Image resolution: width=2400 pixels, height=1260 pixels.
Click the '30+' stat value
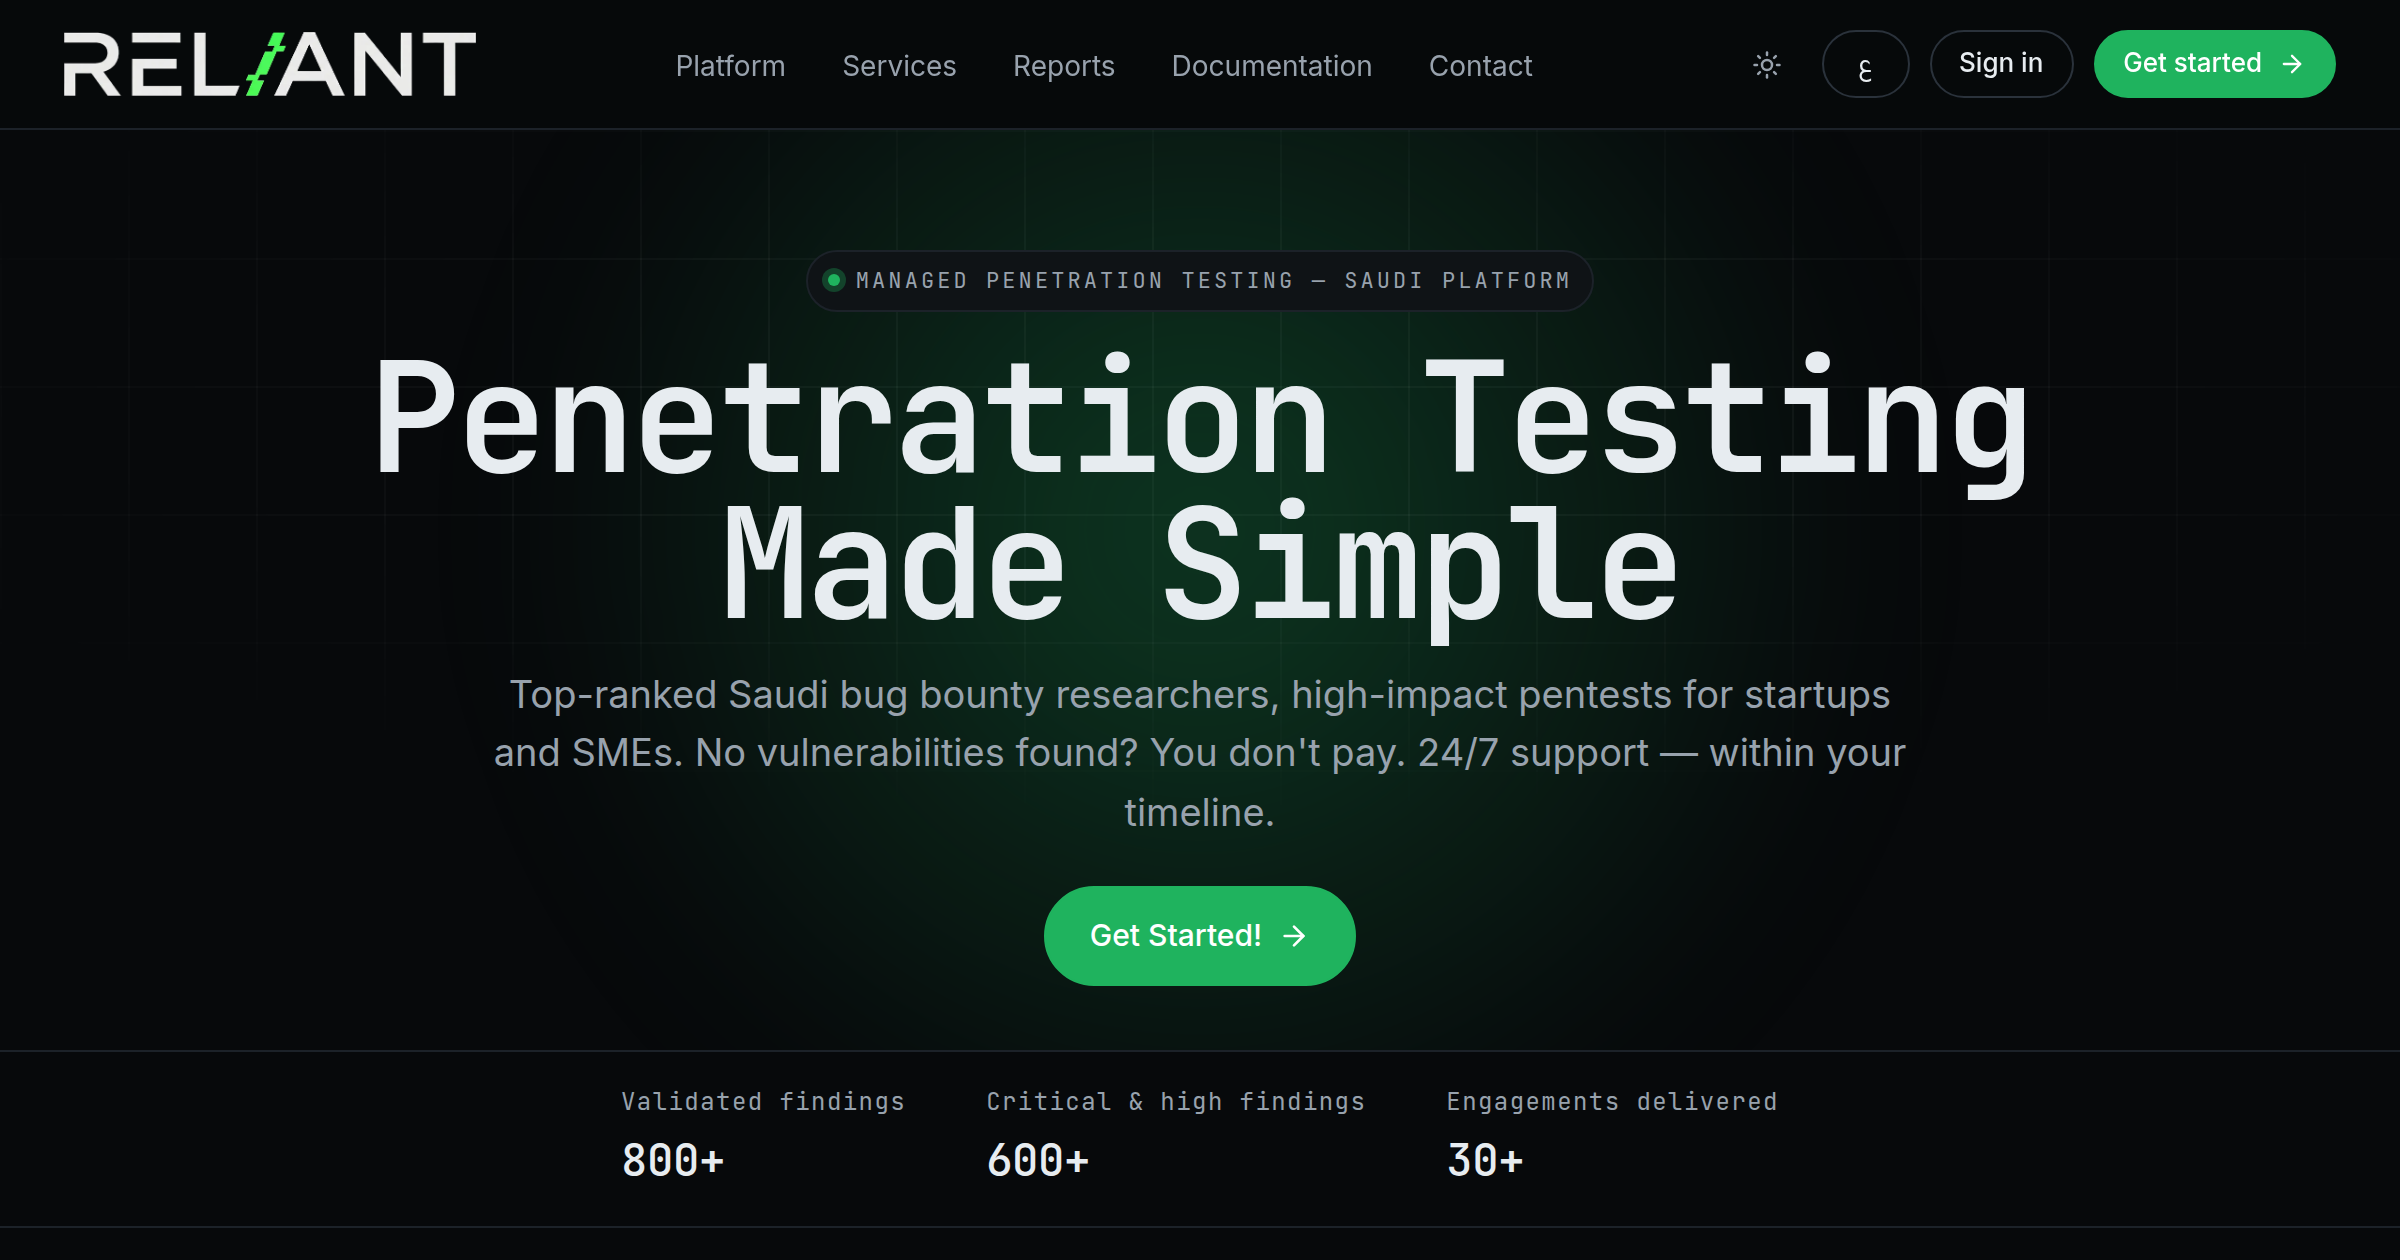(1484, 1160)
